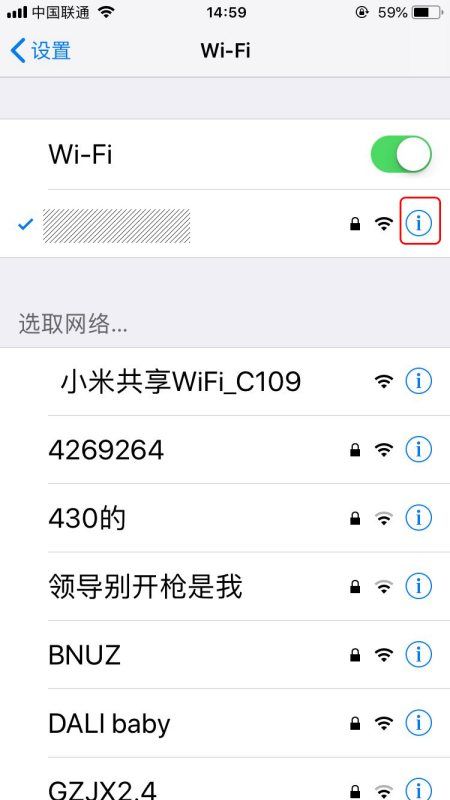Show info for DALI baby network
450x800 pixels.
pos(419,723)
